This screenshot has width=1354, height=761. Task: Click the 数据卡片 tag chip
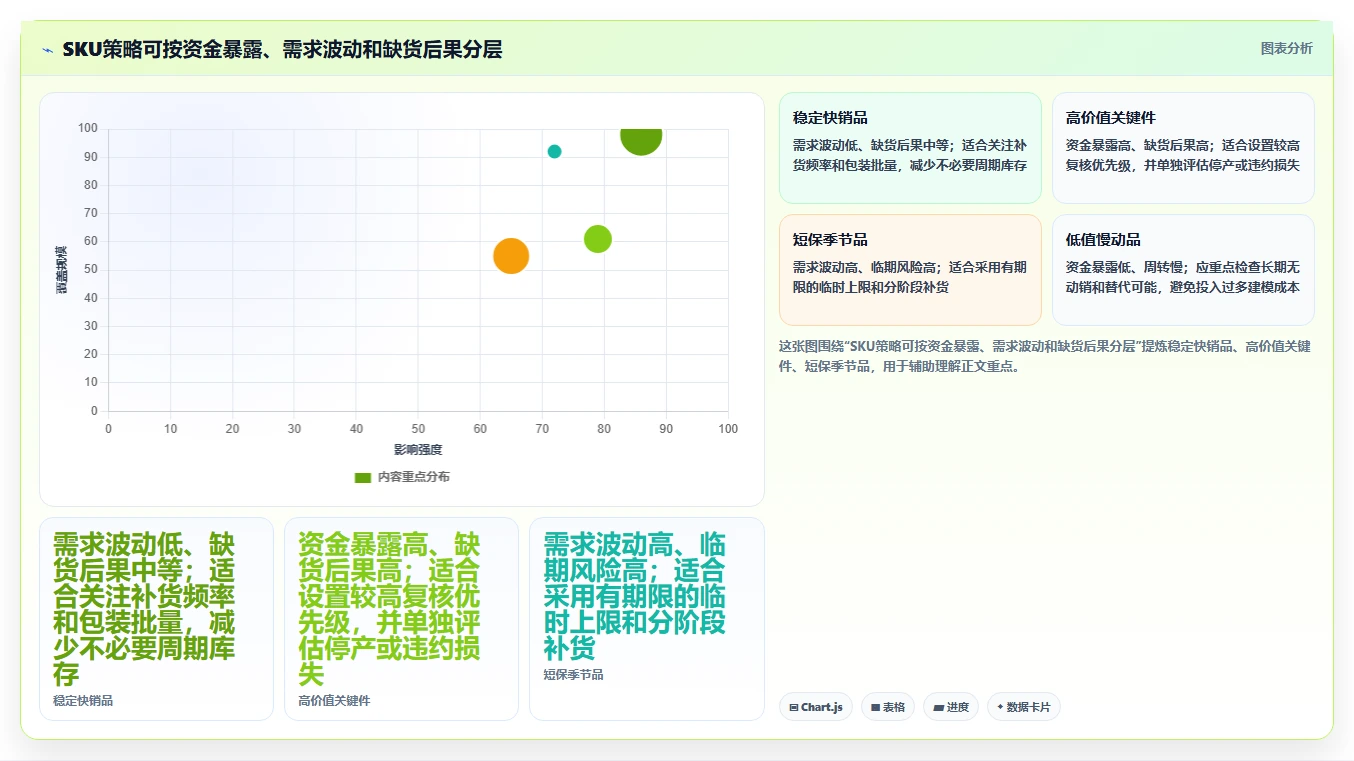tap(1023, 707)
